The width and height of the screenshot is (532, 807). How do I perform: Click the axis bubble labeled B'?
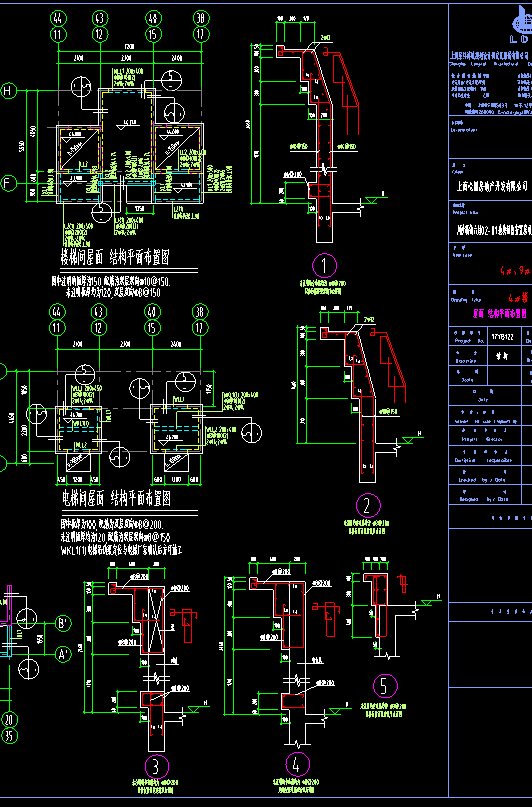pos(63,624)
